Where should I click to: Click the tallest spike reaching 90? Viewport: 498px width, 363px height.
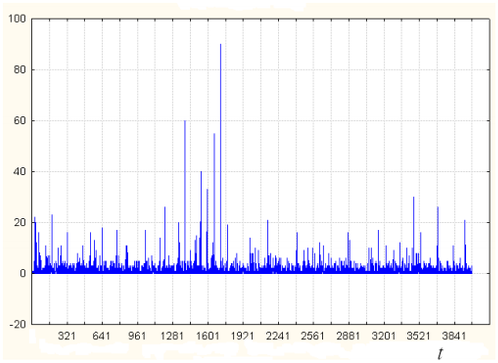click(220, 158)
